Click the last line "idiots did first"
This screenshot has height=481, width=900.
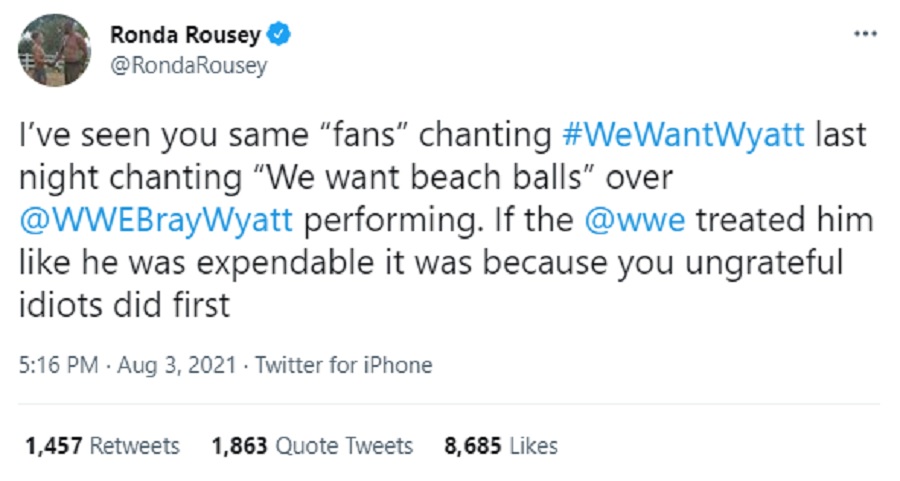coord(126,305)
